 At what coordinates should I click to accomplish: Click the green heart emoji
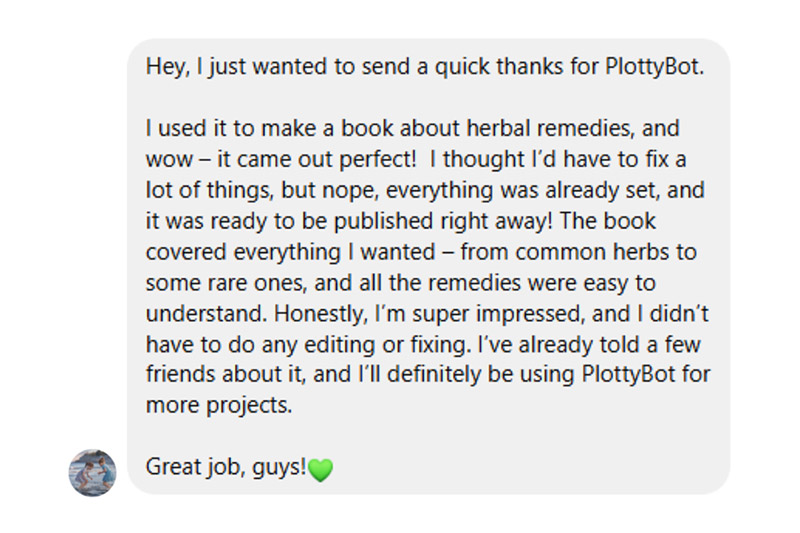tap(320, 470)
